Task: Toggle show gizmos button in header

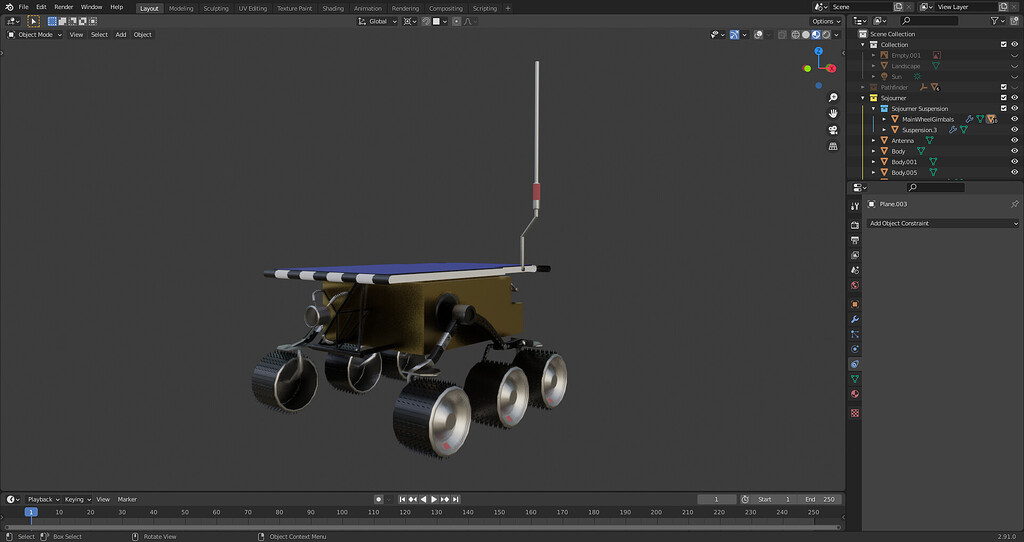Action: (x=735, y=35)
